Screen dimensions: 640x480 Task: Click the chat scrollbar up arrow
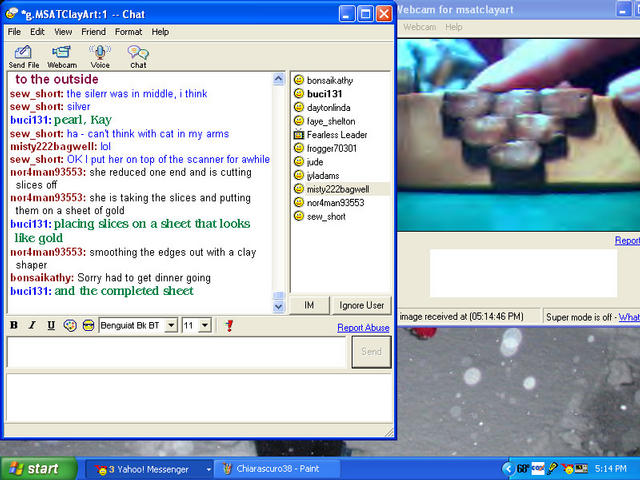point(278,79)
